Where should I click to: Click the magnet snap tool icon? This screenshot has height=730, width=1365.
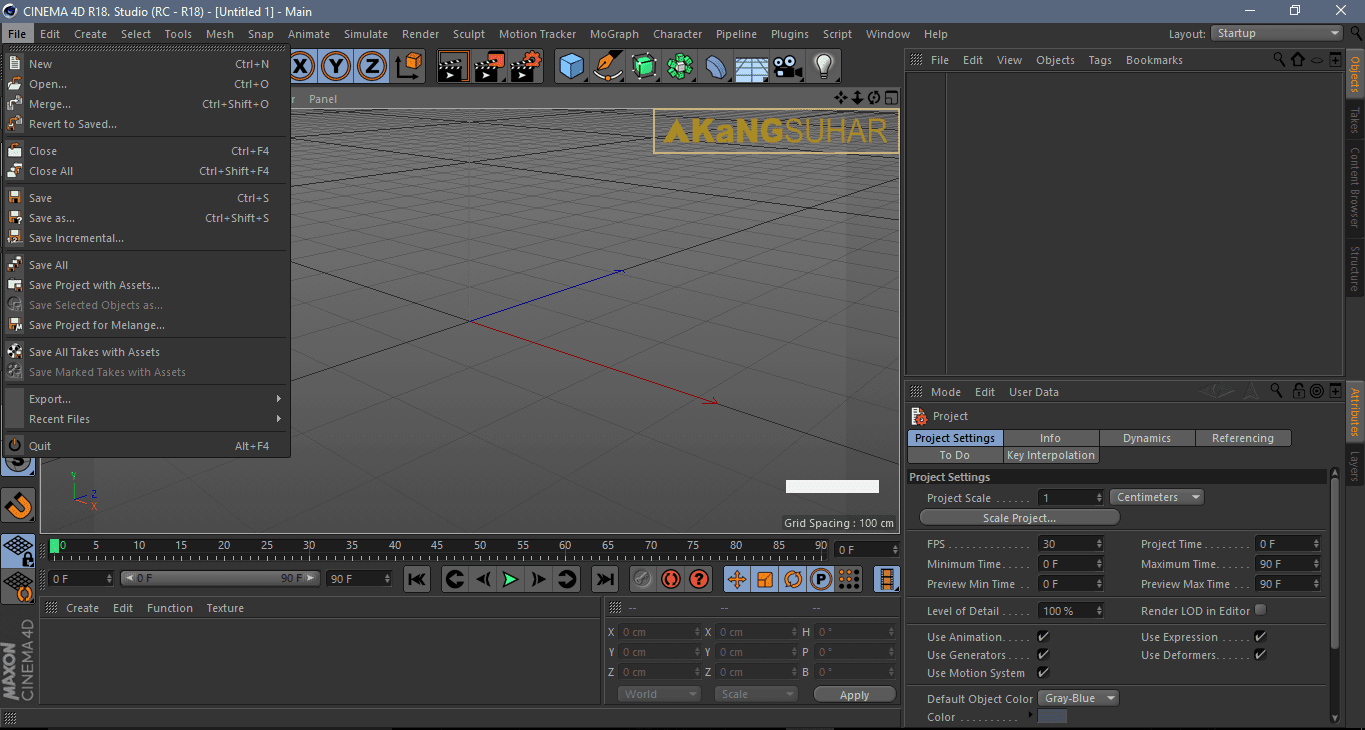[x=19, y=506]
